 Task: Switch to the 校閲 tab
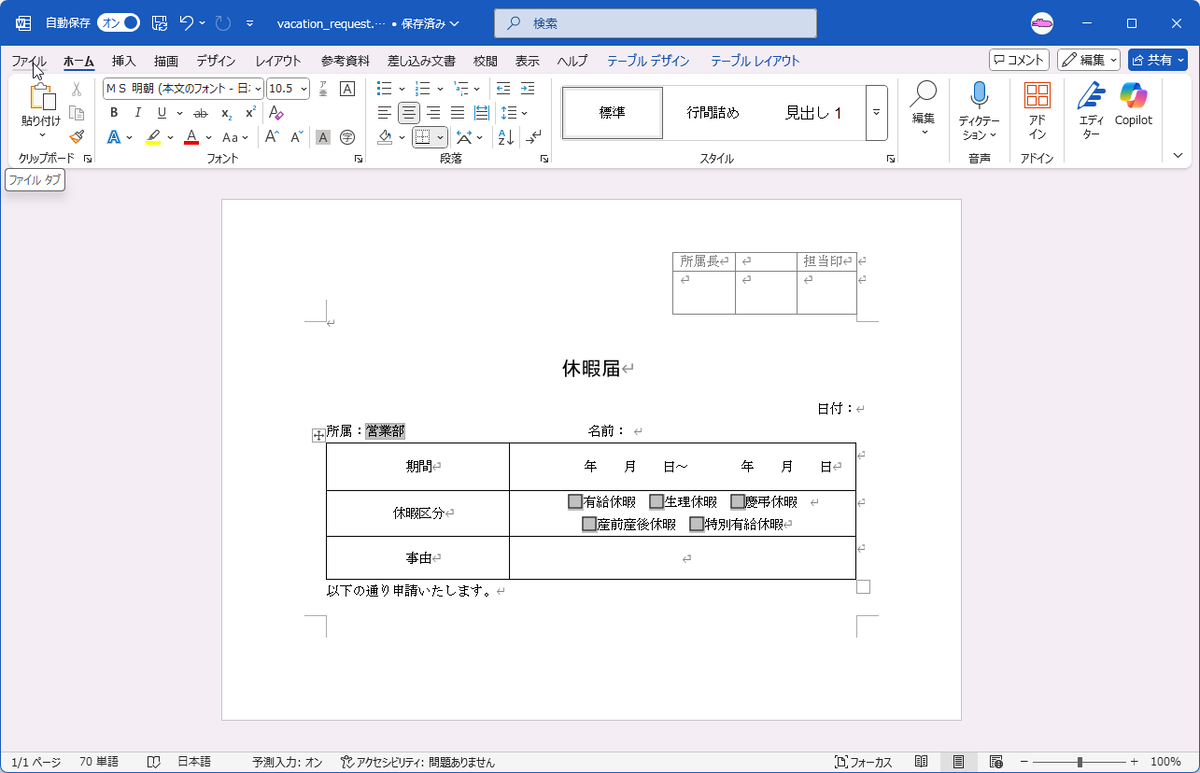[485, 61]
